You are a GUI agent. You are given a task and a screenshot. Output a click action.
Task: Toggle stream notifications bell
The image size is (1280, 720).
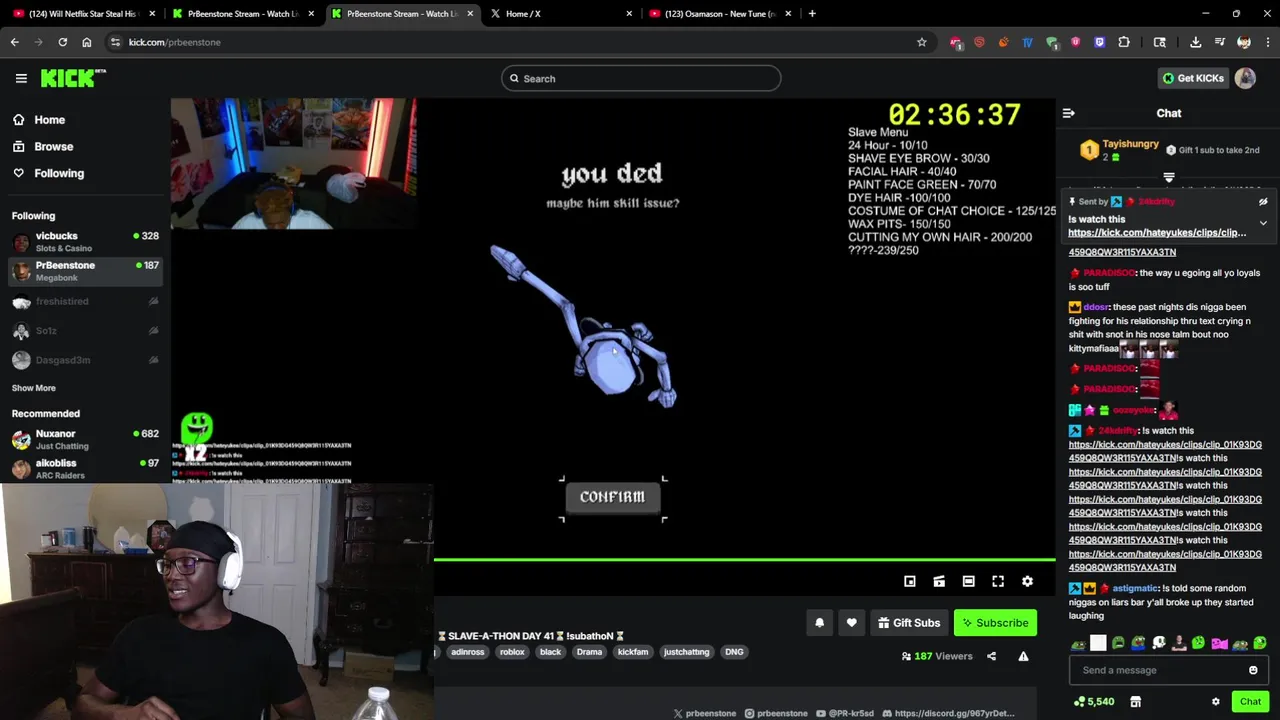819,623
